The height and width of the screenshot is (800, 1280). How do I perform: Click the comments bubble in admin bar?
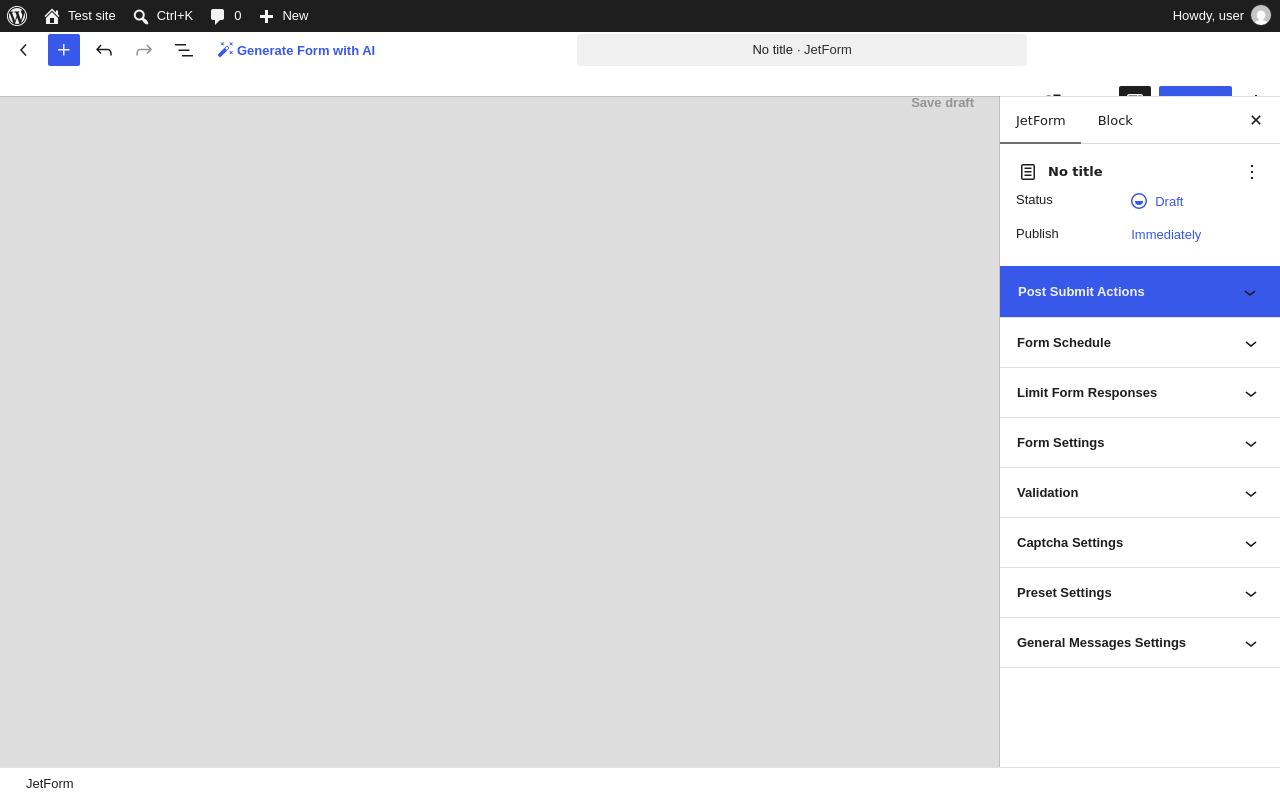point(226,16)
